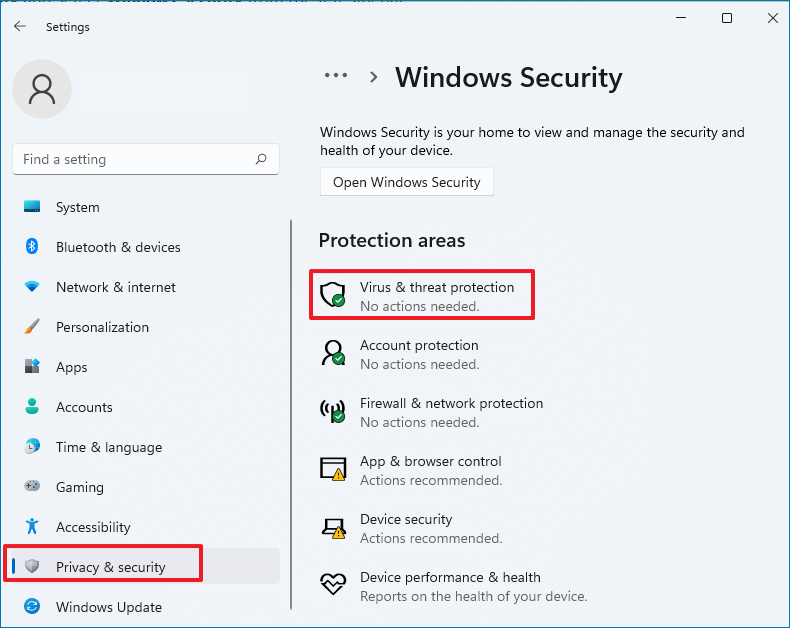The image size is (790, 628).
Task: Click the App & browser control icon
Action: (332, 469)
